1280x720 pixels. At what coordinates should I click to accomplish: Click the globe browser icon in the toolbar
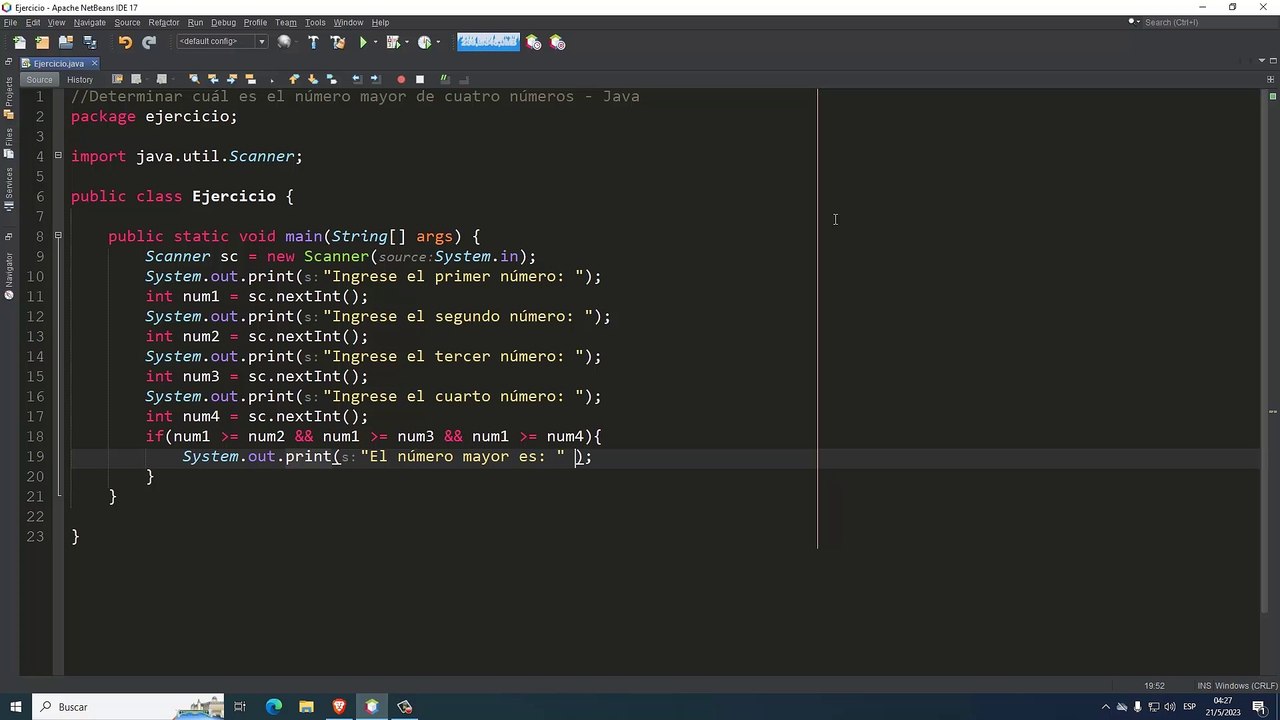(x=284, y=42)
